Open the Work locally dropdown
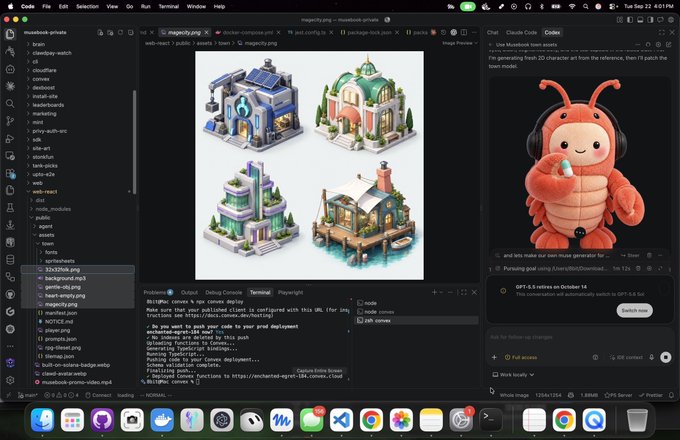Image resolution: width=680 pixels, height=440 pixels. coord(513,375)
